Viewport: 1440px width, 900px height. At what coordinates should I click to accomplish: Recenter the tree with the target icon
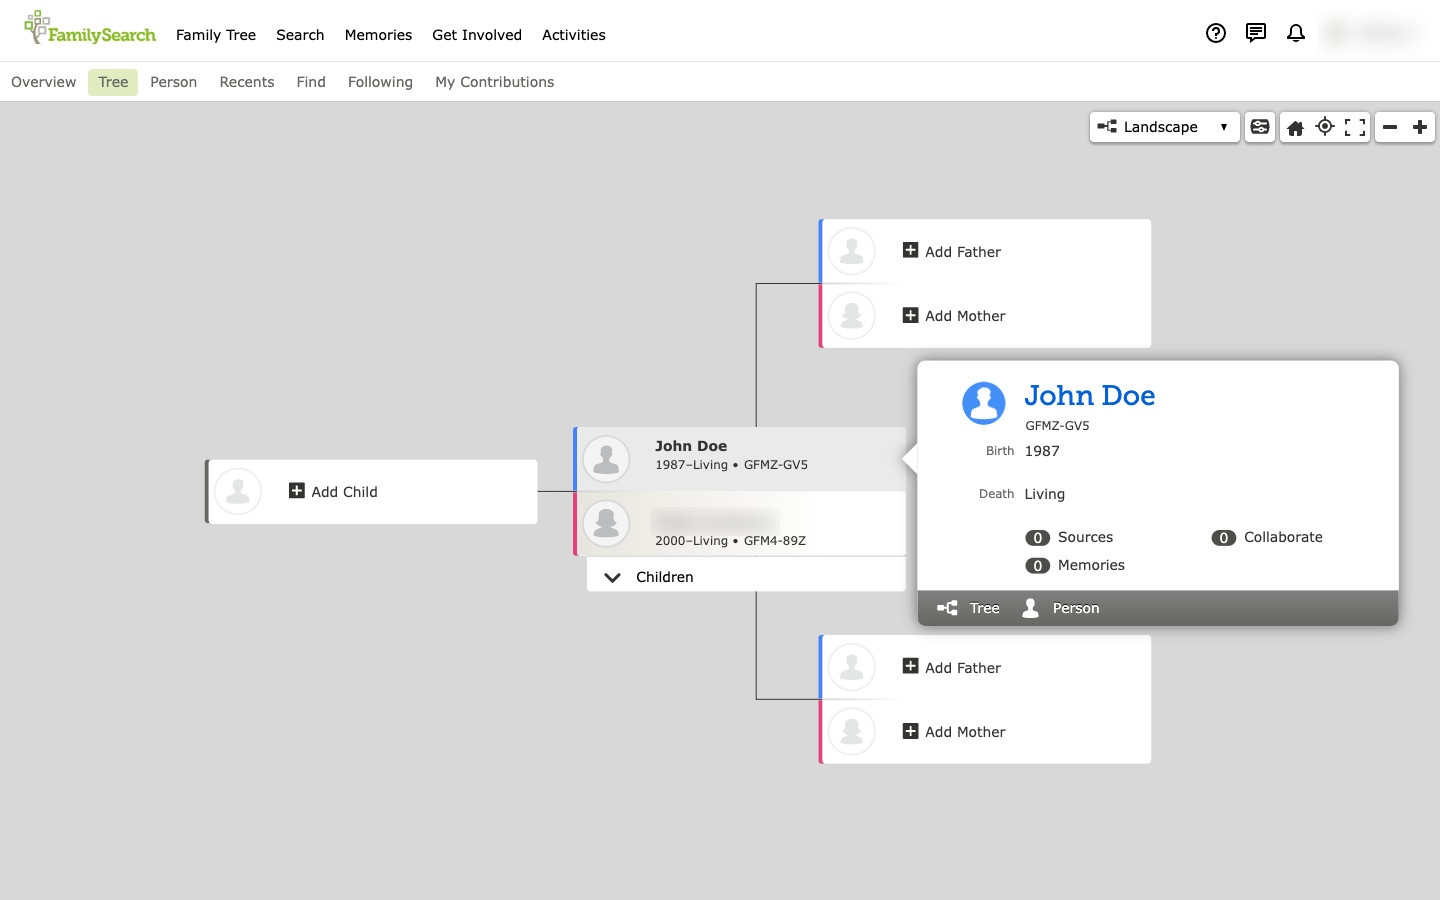(1325, 127)
